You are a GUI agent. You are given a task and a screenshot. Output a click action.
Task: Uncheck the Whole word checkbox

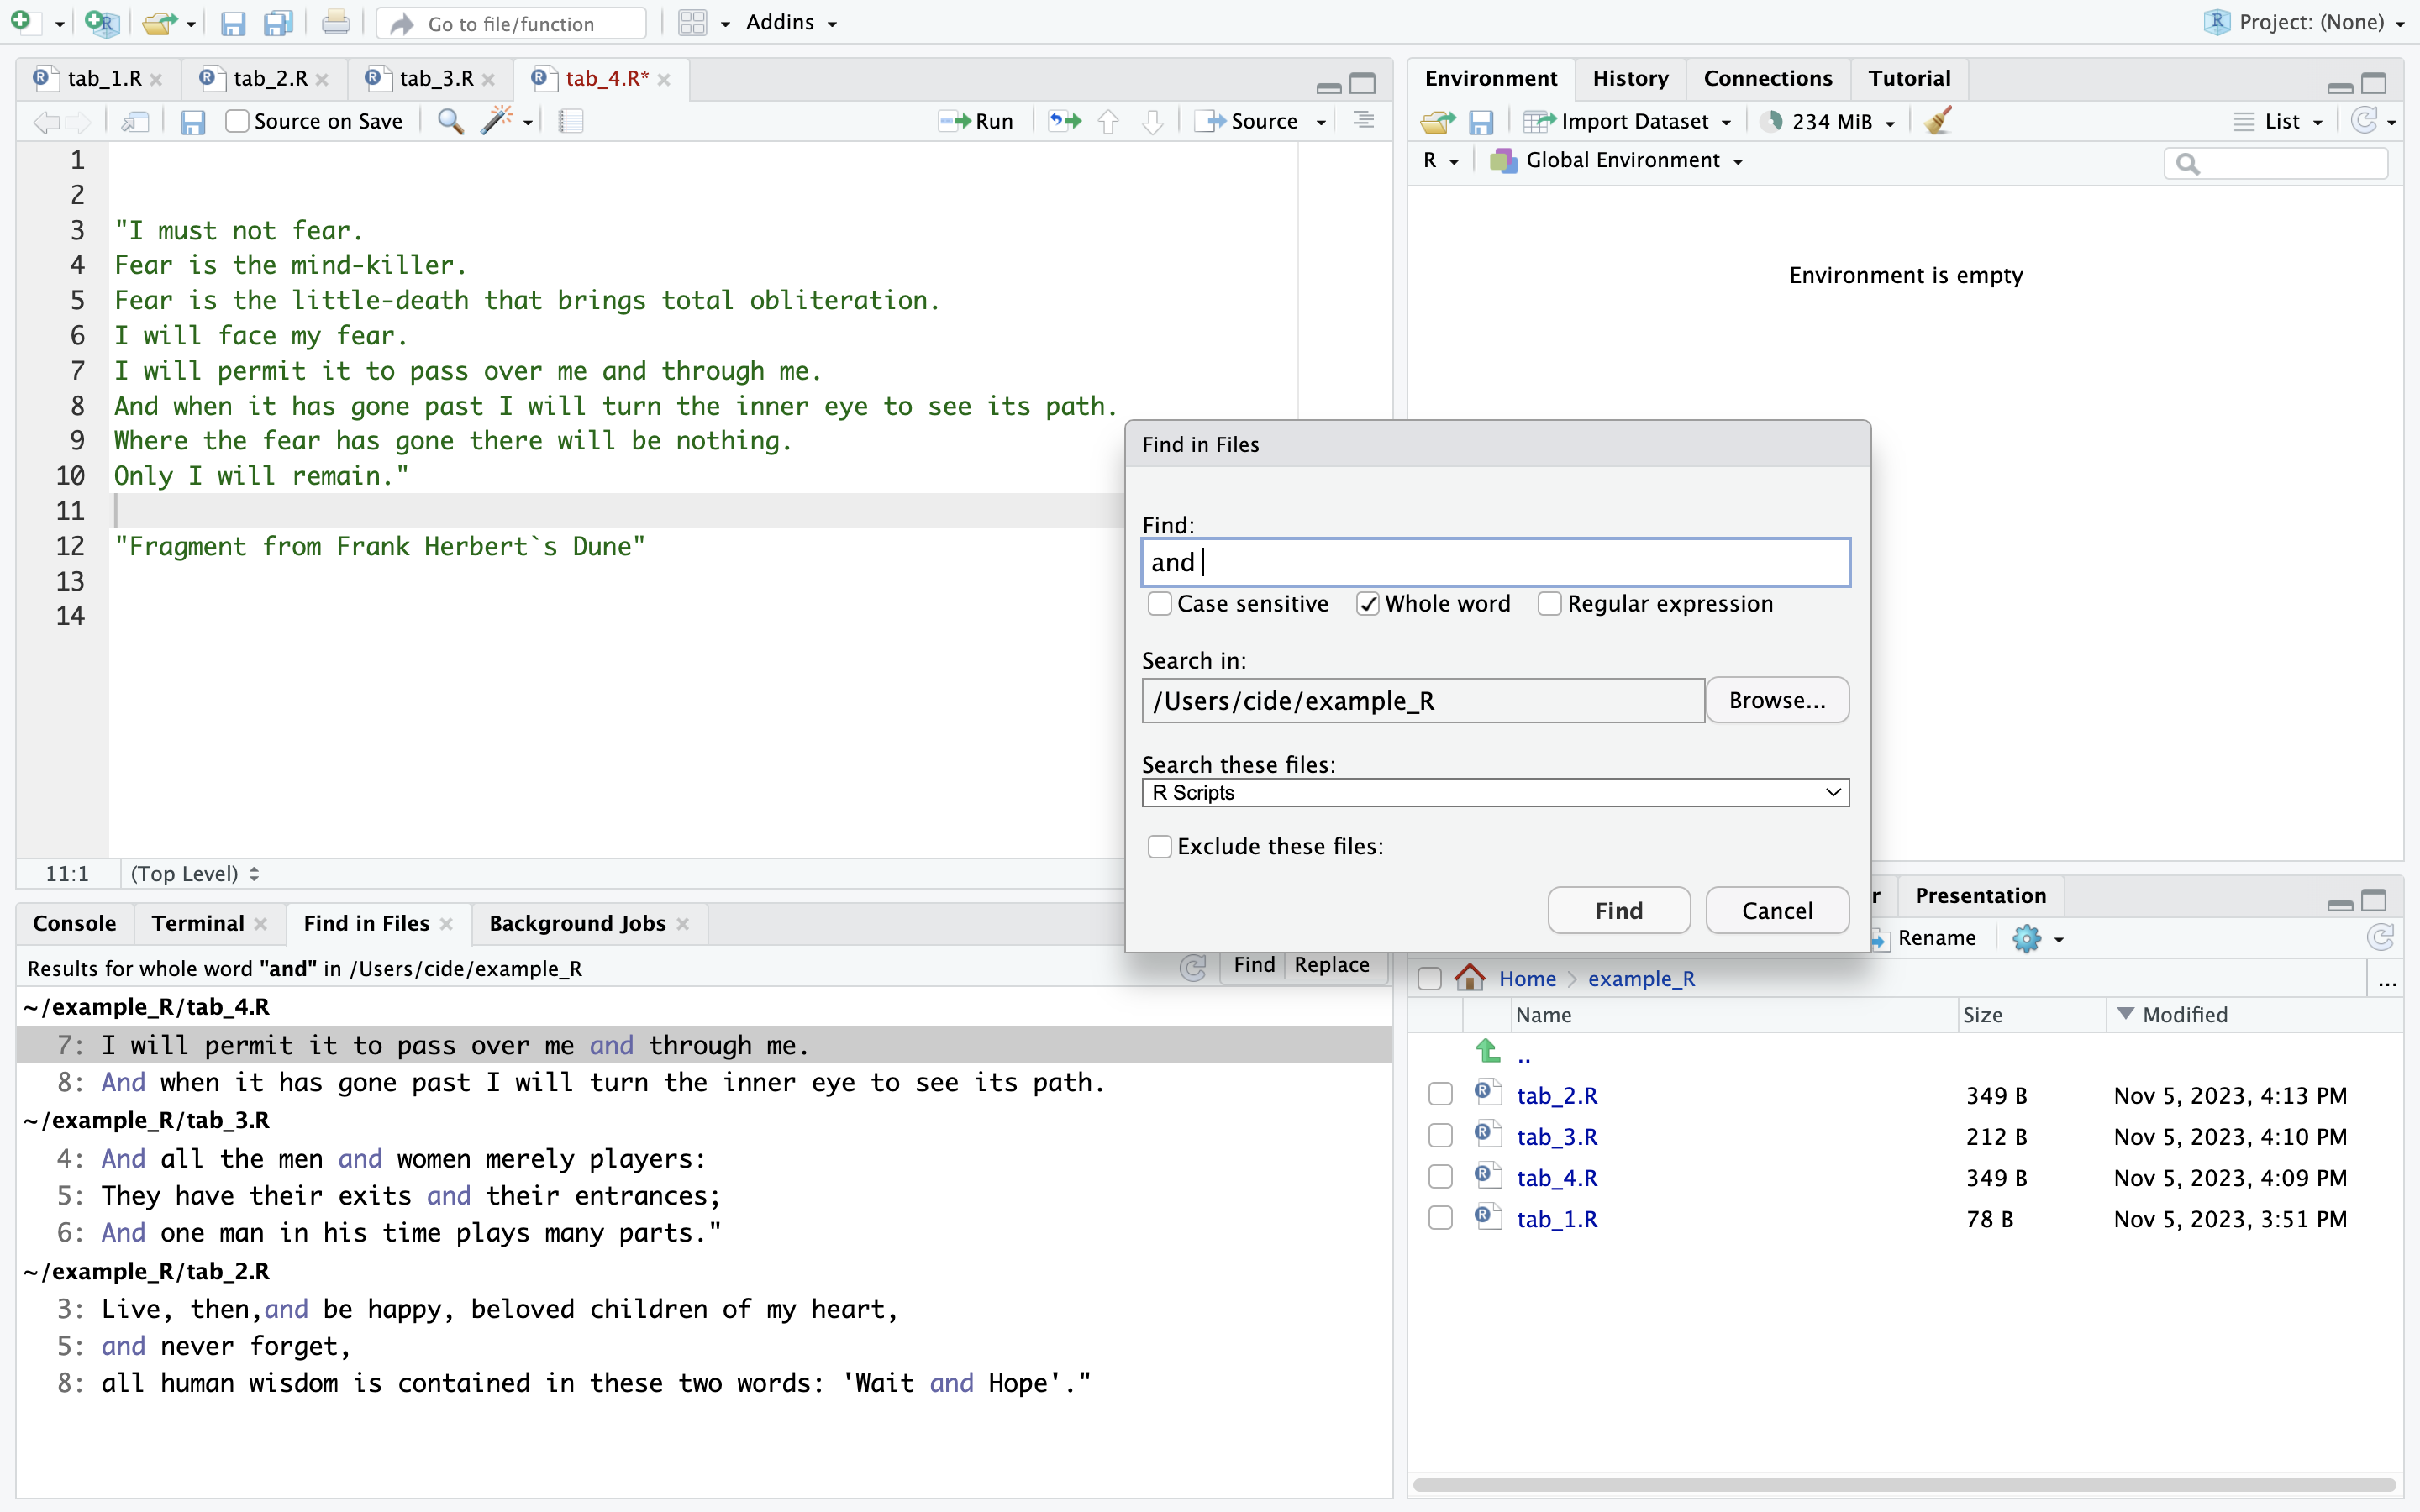pyautogui.click(x=1368, y=604)
